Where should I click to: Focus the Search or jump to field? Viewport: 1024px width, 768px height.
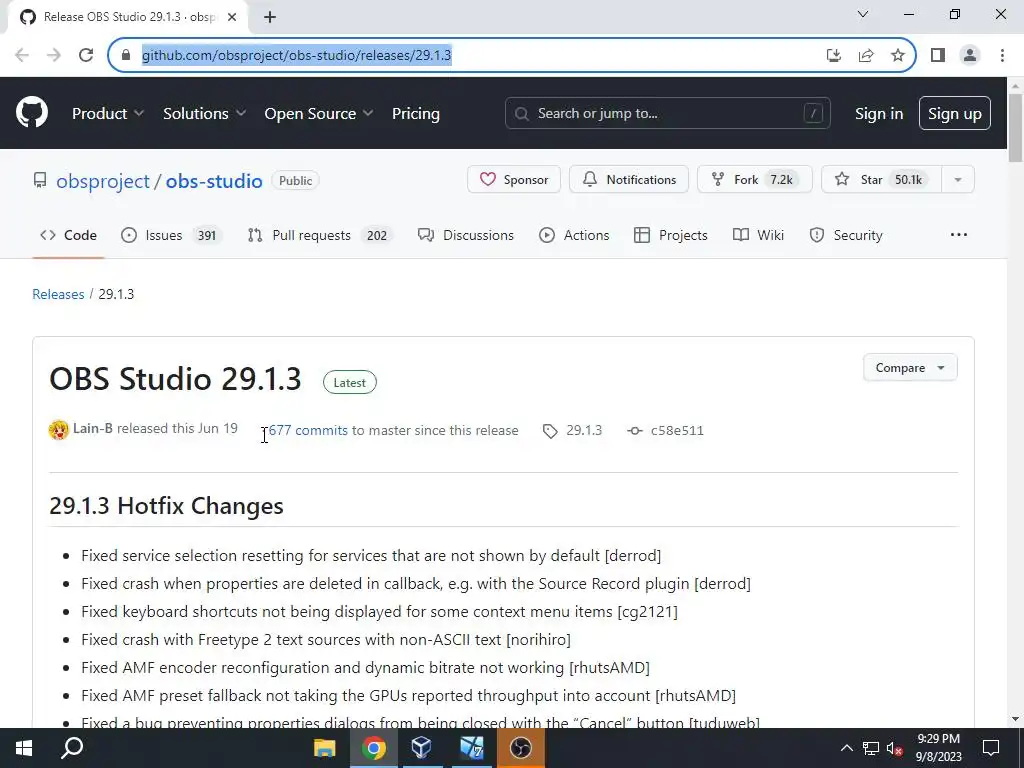667,113
